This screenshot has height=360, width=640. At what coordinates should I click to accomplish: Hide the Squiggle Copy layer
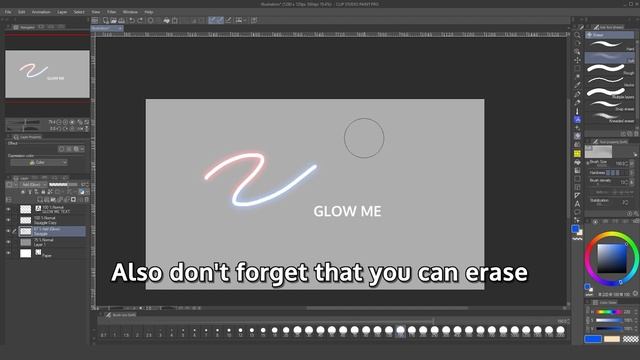point(8,220)
